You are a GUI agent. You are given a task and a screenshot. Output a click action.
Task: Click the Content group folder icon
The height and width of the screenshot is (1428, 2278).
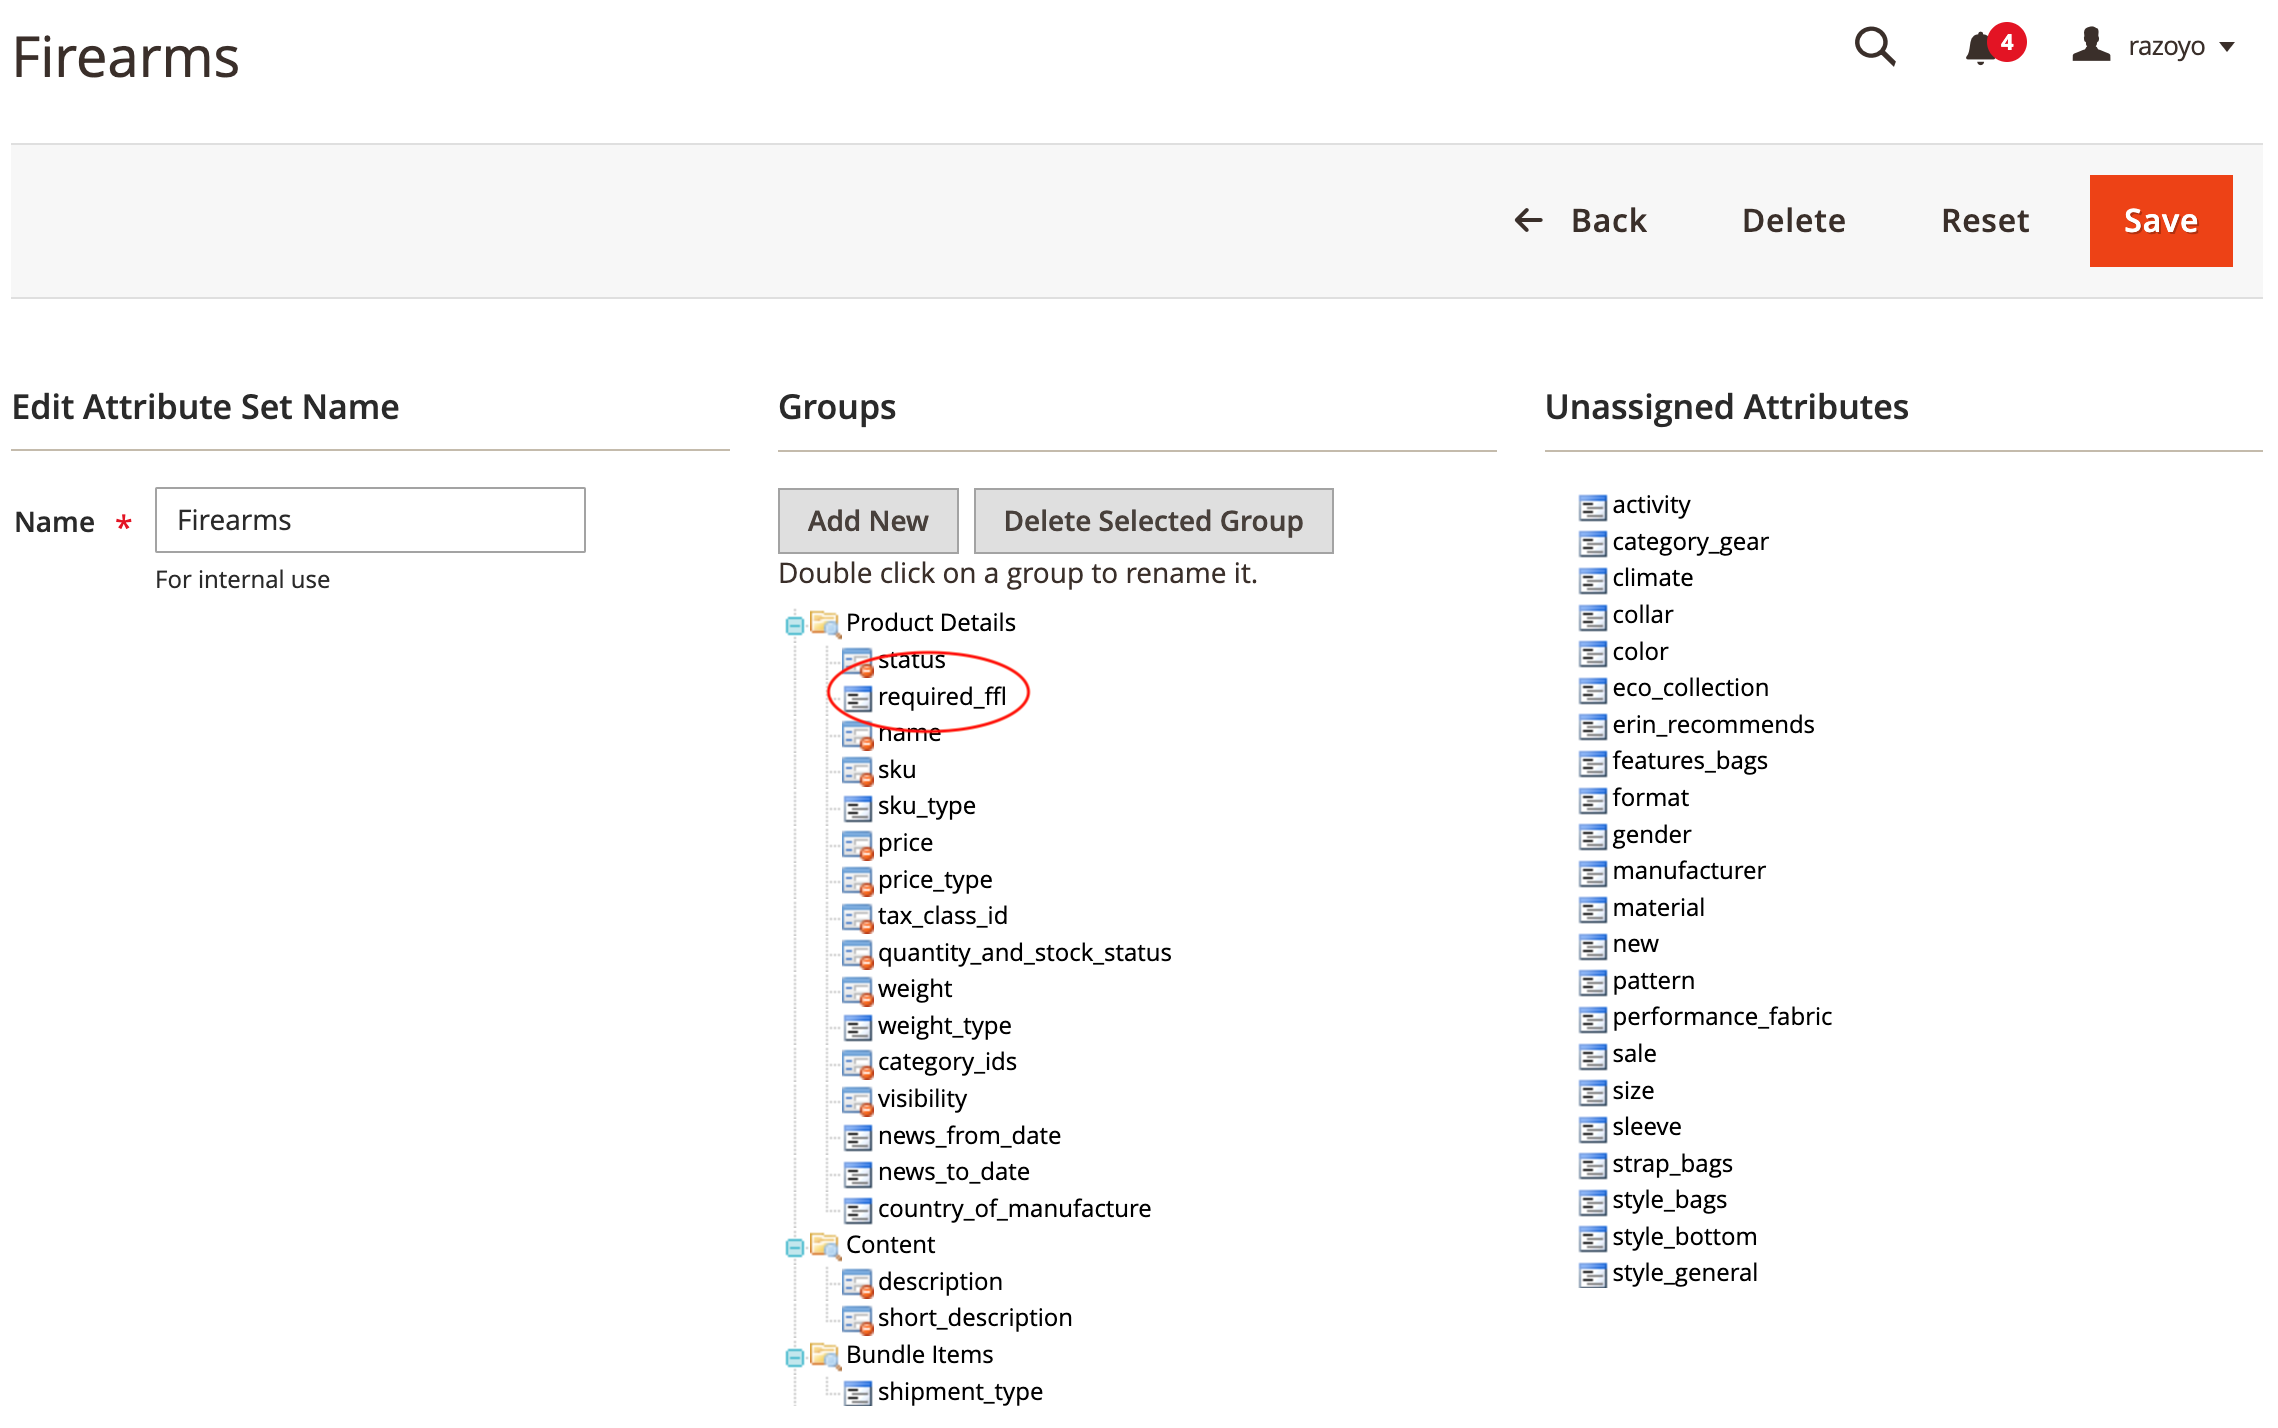pyautogui.click(x=824, y=1245)
